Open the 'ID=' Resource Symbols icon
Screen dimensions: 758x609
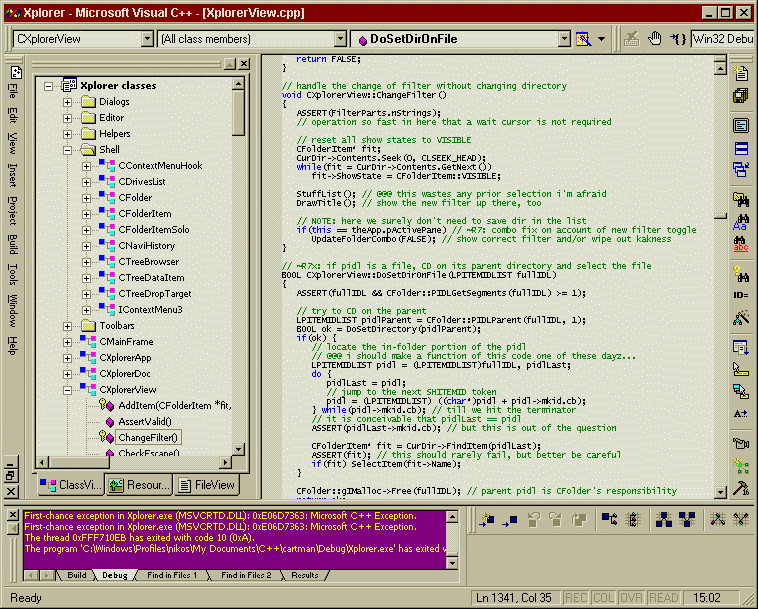click(741, 295)
